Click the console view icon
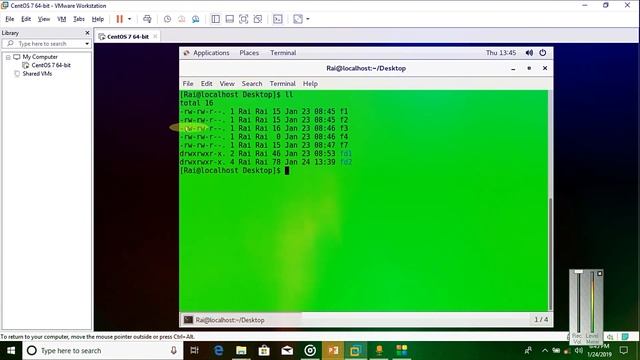Viewport: 640px width, 360px height. pos(278,19)
